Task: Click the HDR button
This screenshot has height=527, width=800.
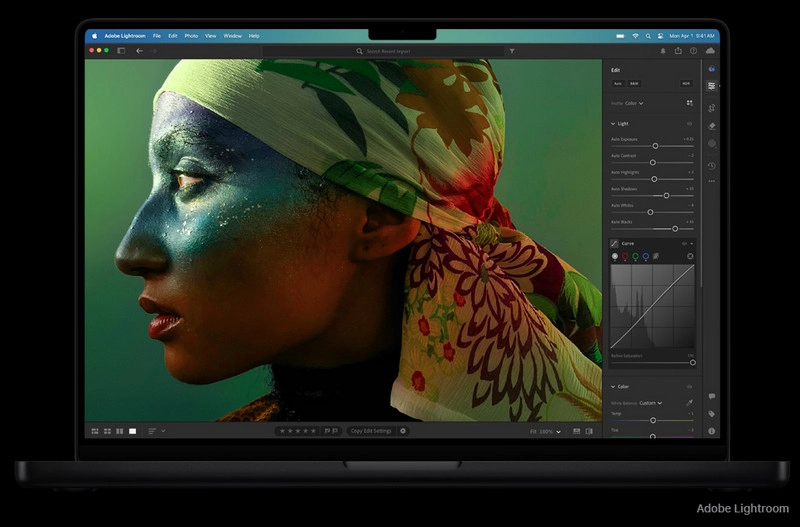Action: tap(686, 84)
